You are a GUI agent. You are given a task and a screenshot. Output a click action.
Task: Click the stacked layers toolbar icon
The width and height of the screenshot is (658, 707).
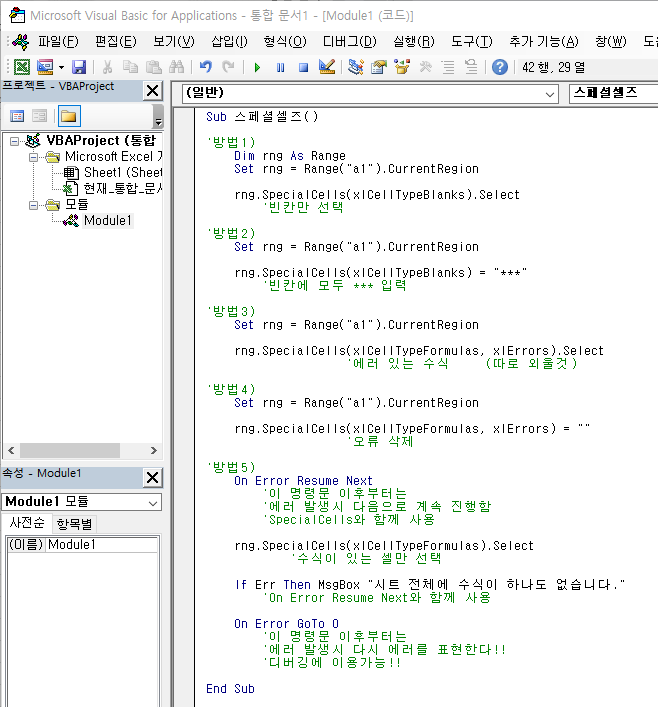[471, 67]
